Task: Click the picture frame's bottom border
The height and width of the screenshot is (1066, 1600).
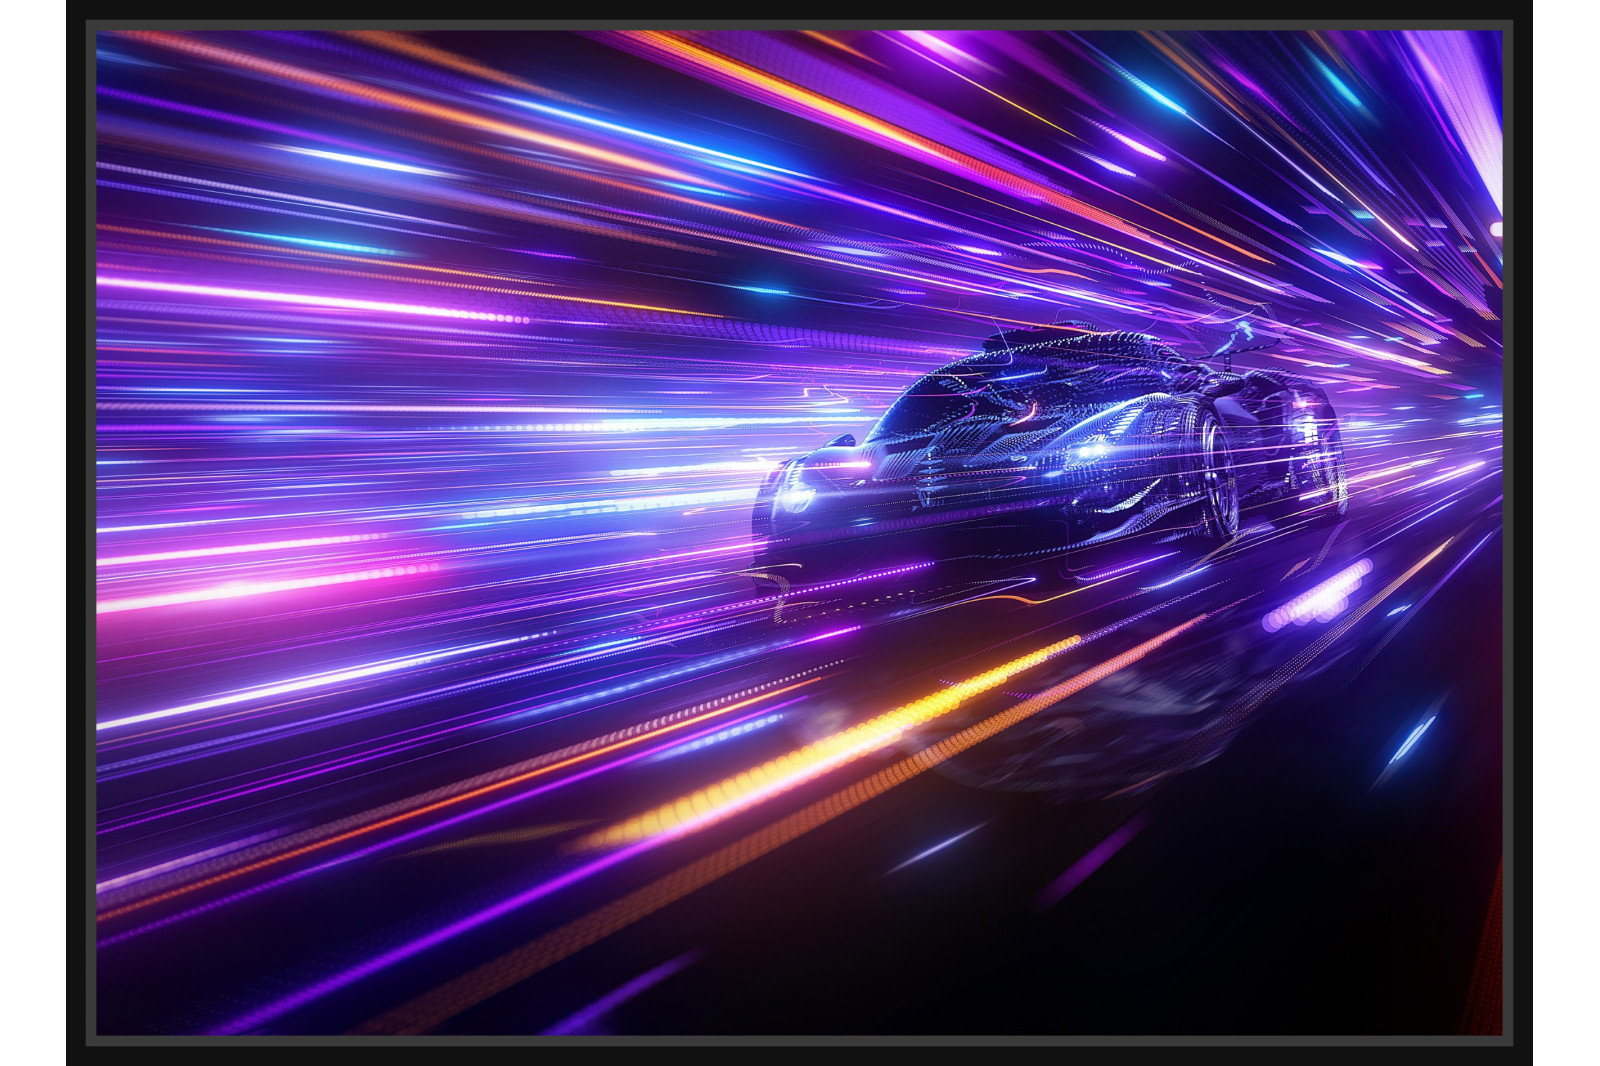Action: pos(800,1041)
